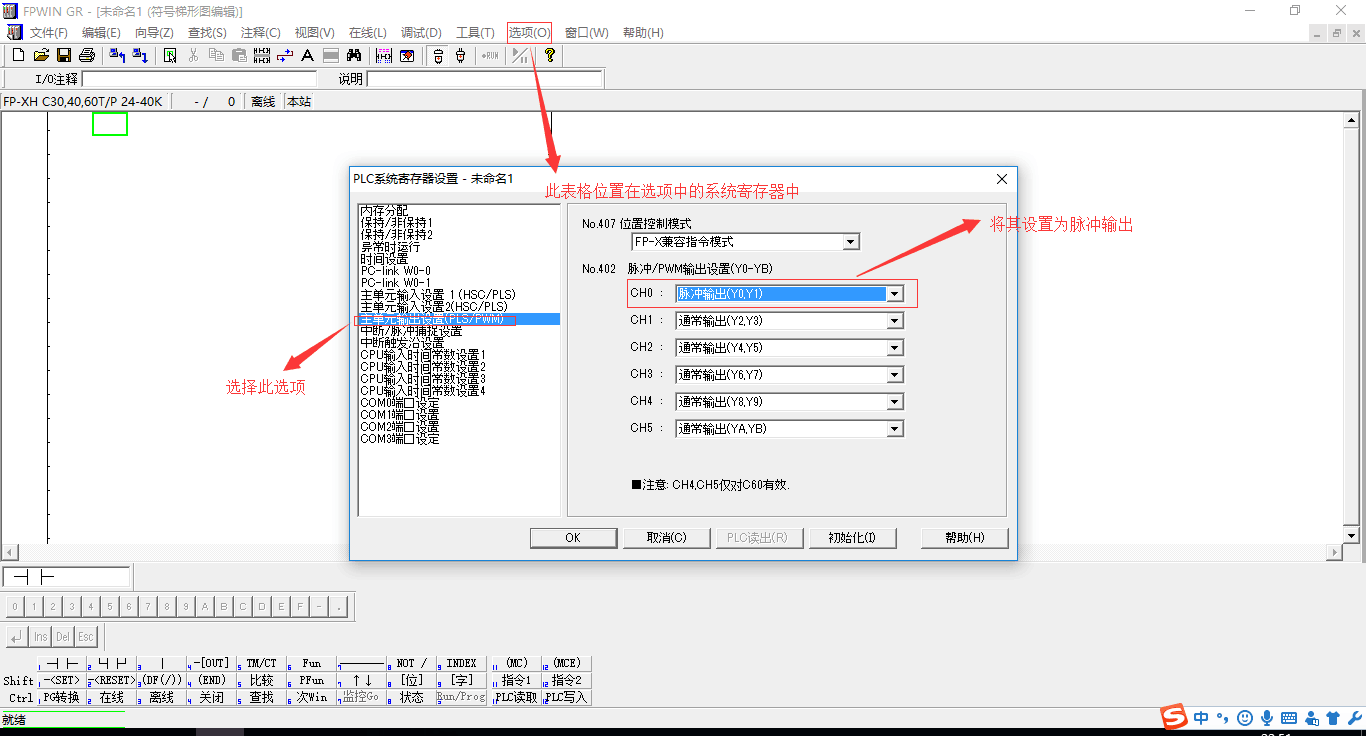Viewport: 1366px width, 736px height.
Task: Click the I/O注释 input field
Action: click(198, 79)
